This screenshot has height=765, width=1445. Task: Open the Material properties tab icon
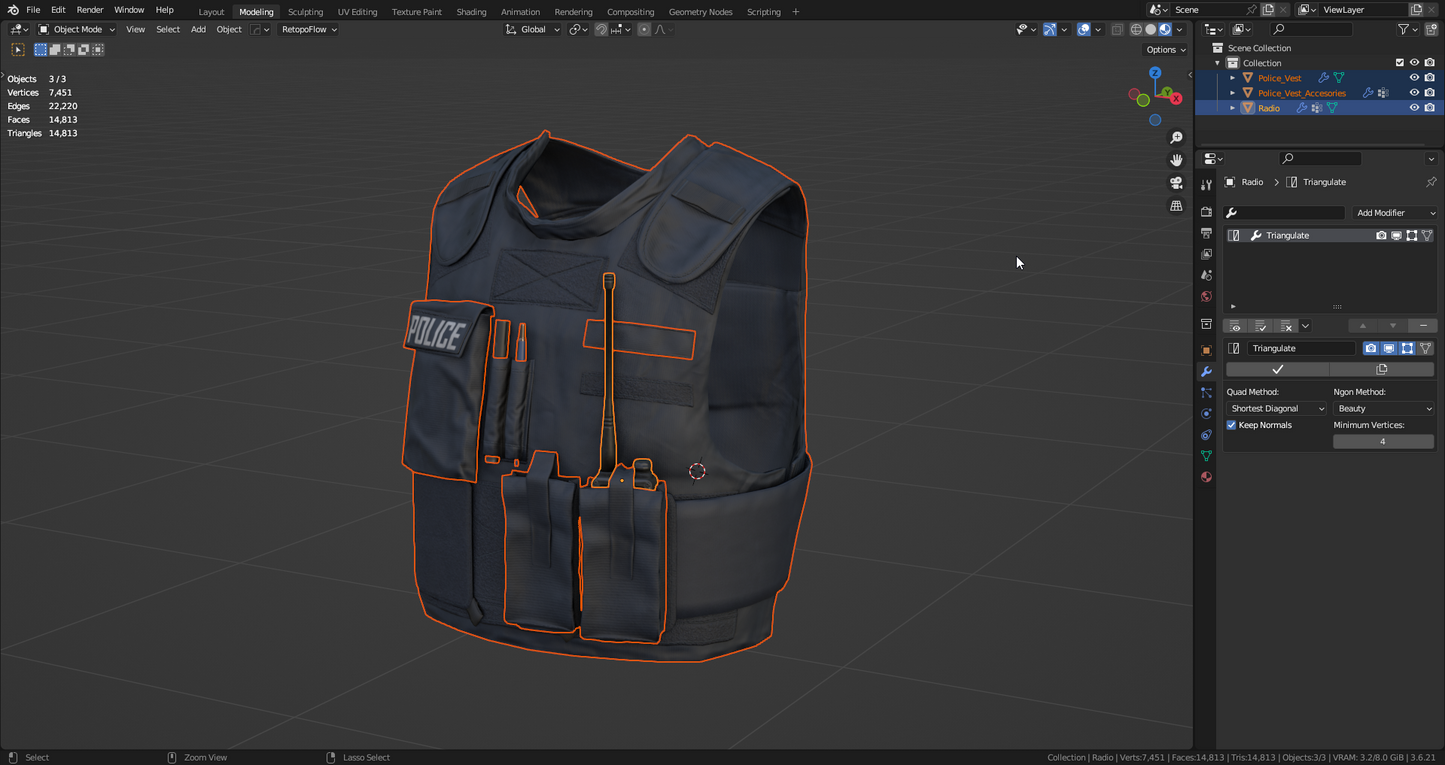1206,477
